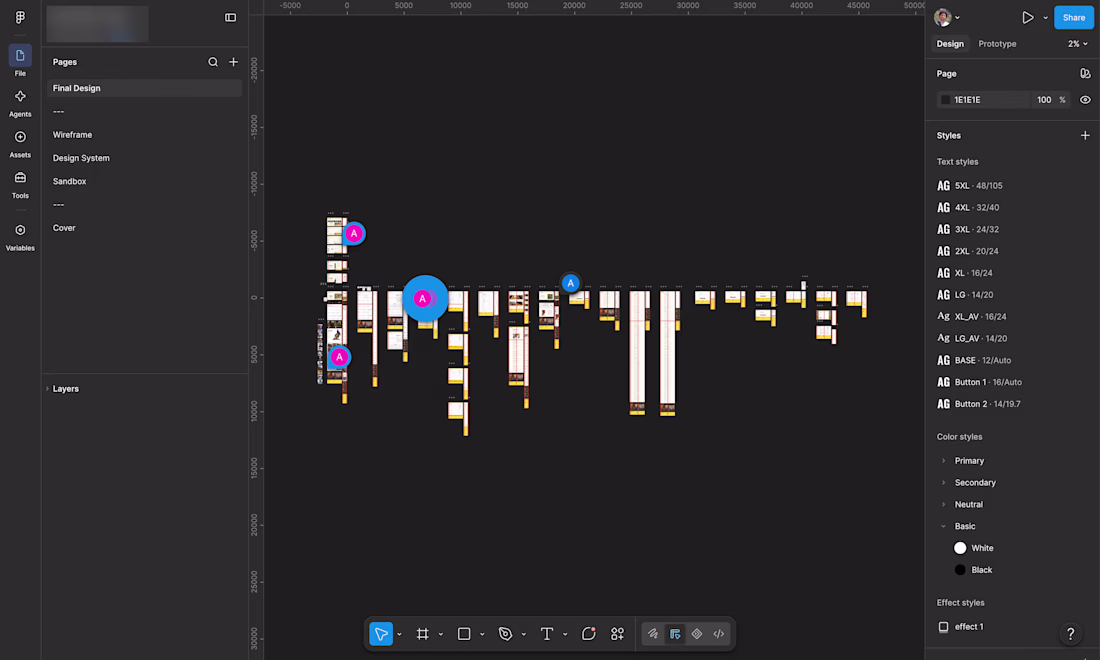Toggle Dev Mode code icon
The width and height of the screenshot is (1100, 660).
pos(719,634)
